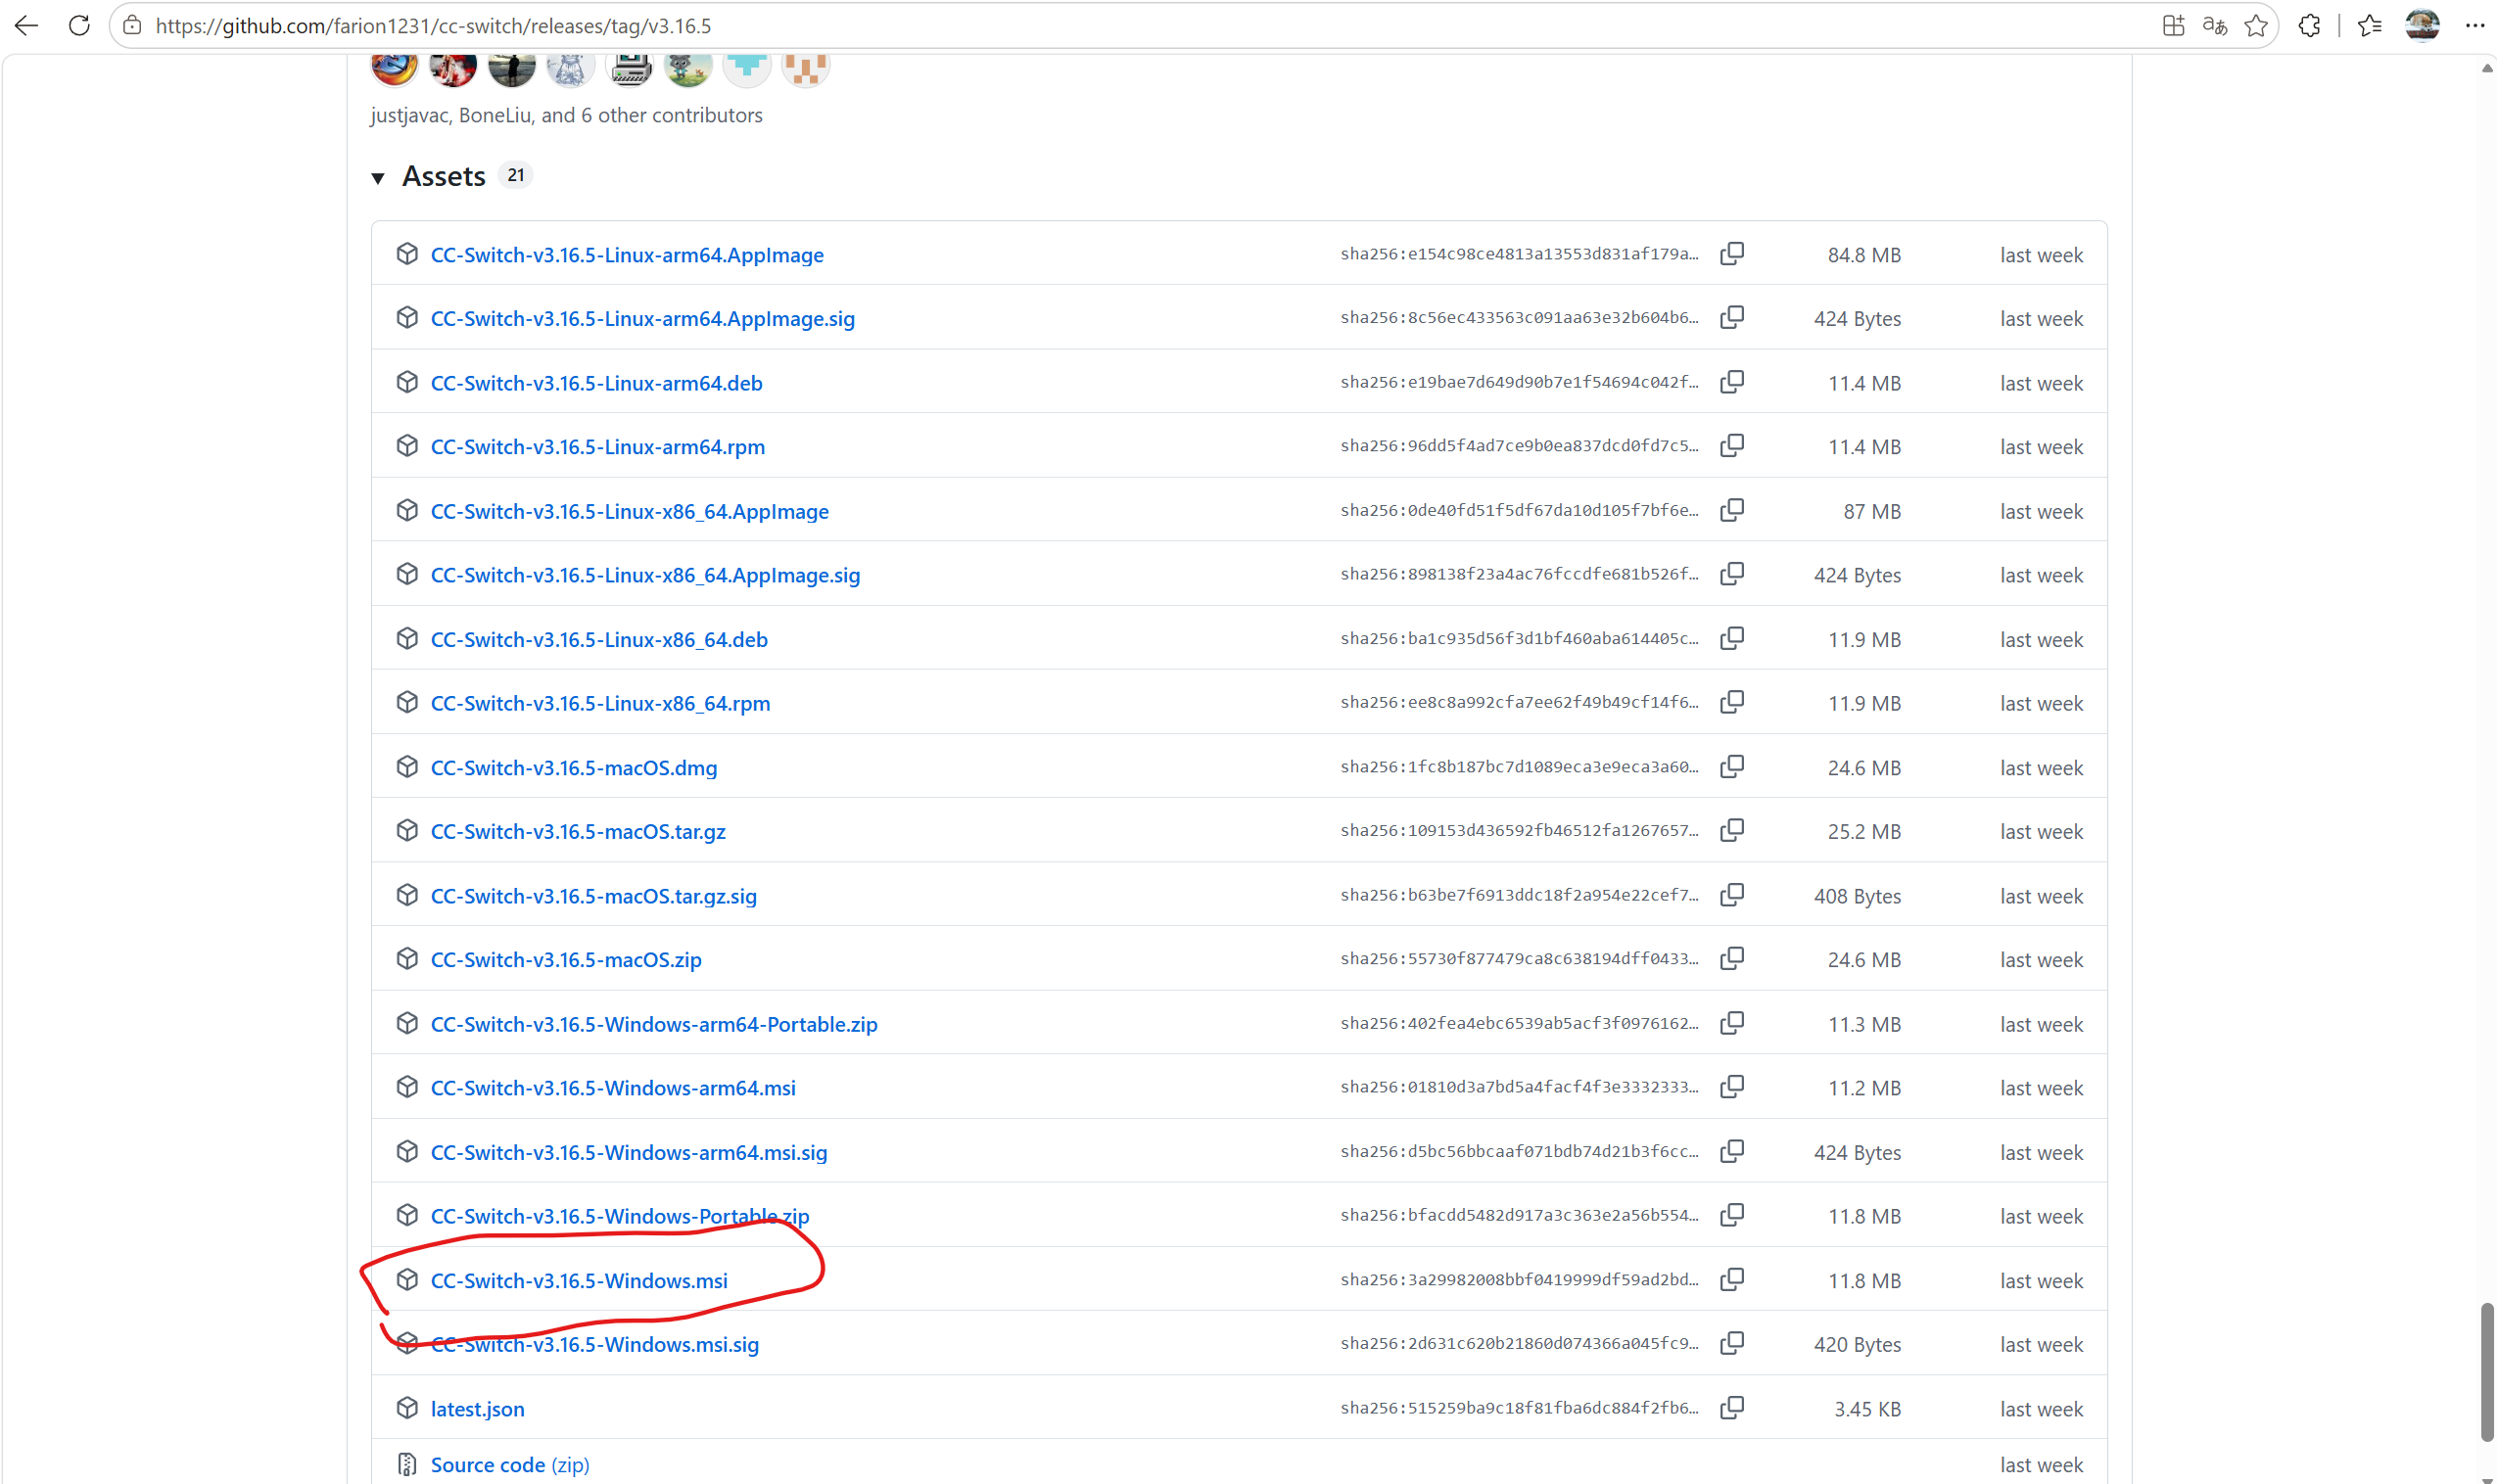Collapse the Assets section

[x=378, y=178]
